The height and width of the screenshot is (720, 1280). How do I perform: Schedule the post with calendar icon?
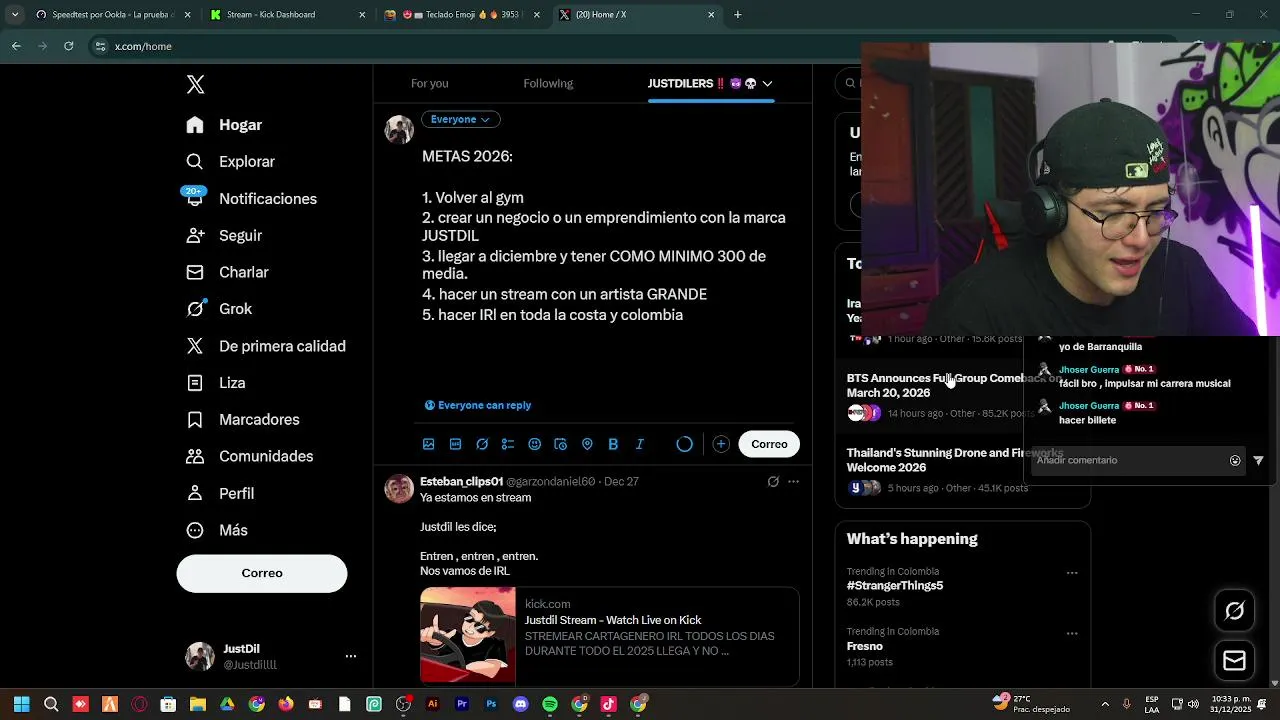(560, 444)
